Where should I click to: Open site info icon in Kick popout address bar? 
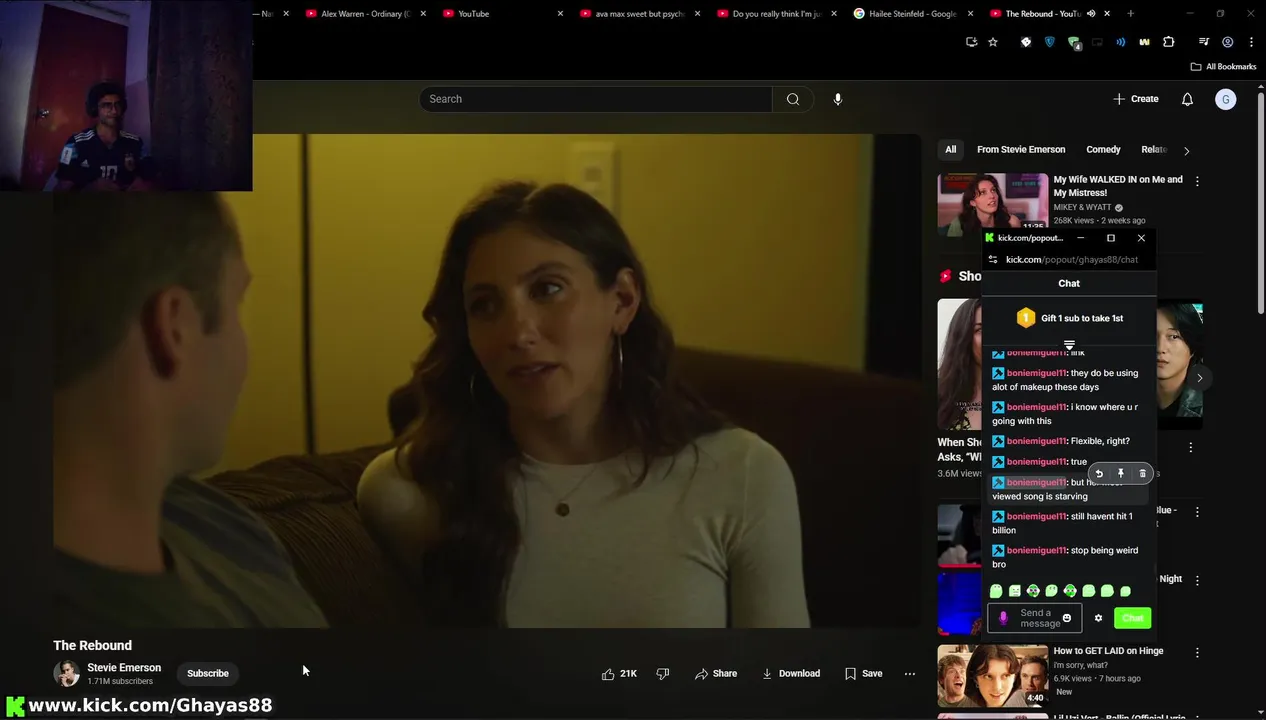[993, 260]
